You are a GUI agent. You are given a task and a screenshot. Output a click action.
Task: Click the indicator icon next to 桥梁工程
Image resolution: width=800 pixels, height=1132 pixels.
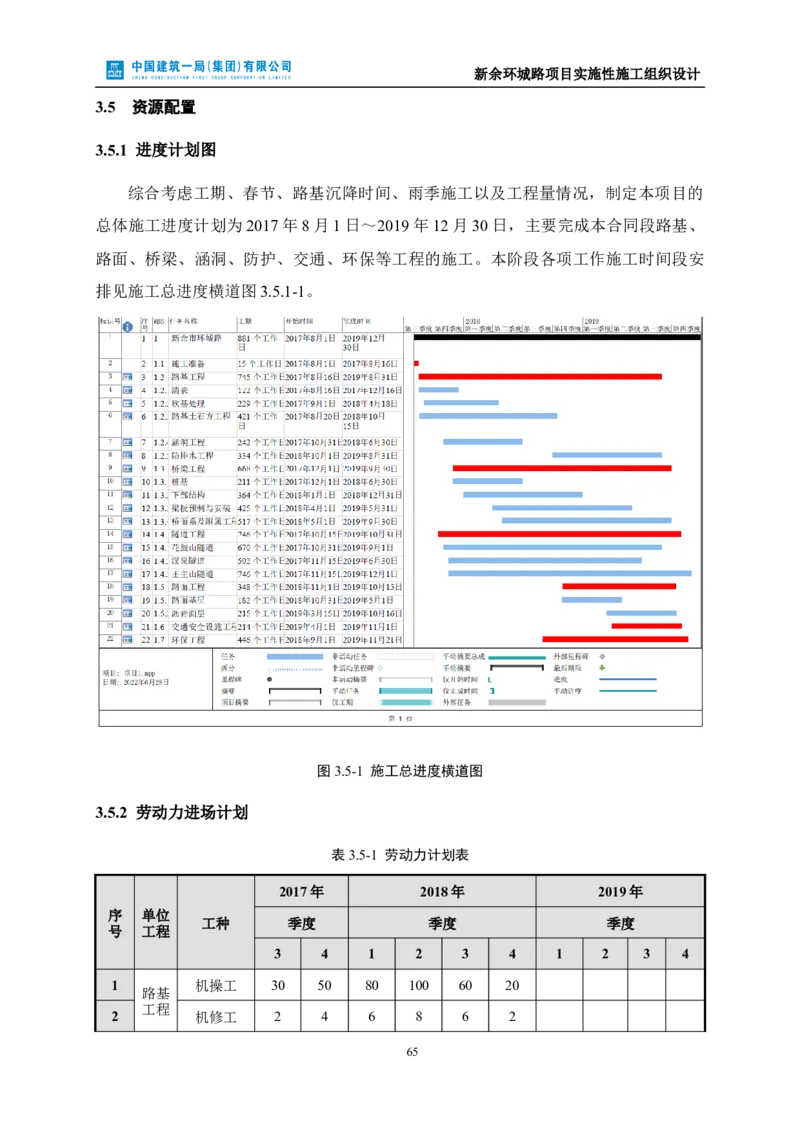pos(126,469)
